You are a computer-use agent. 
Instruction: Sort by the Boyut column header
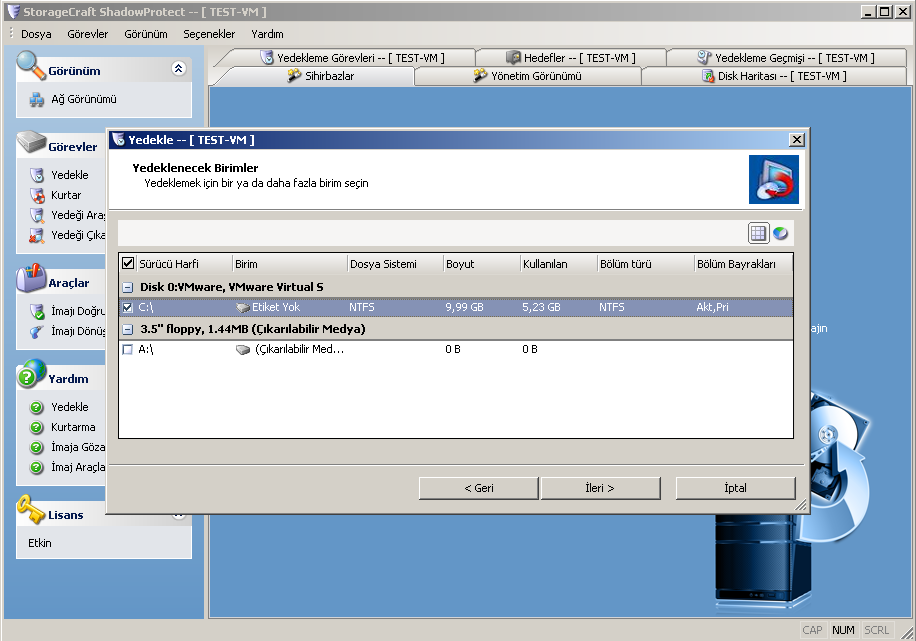pyautogui.click(x=482, y=264)
